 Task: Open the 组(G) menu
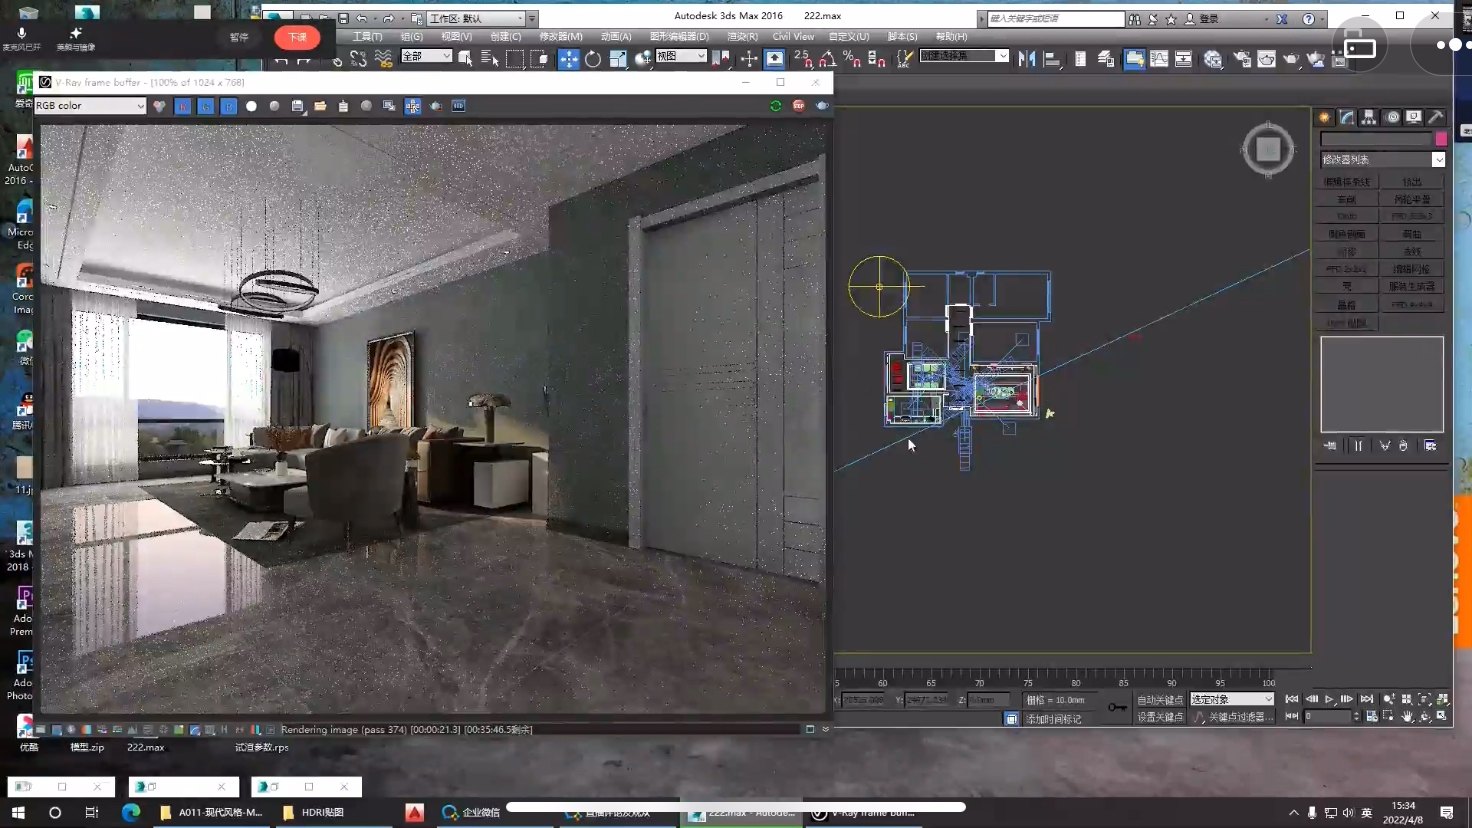412,36
